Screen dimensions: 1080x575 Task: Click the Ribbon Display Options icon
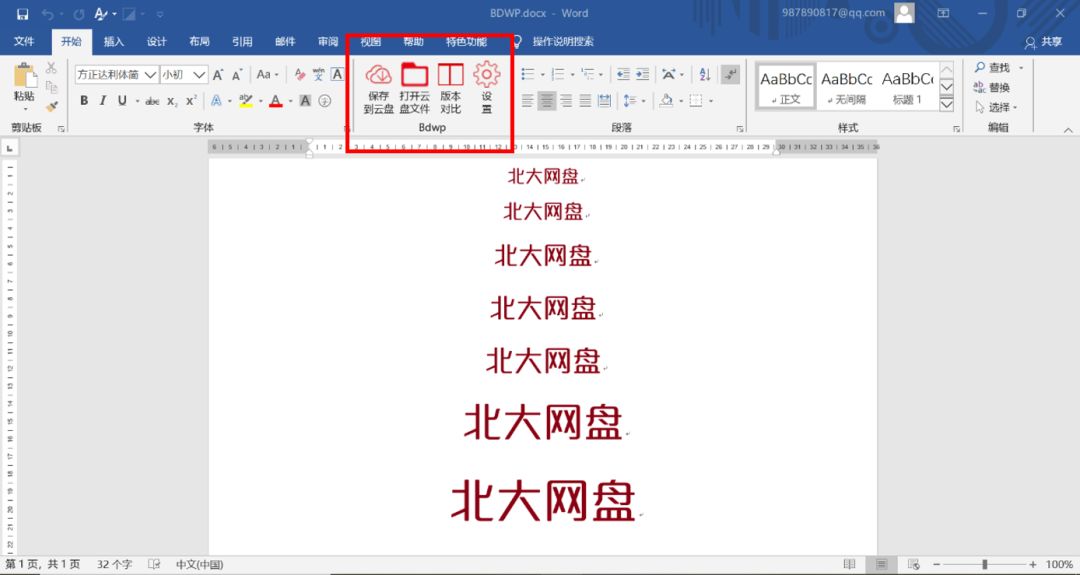[x=943, y=13]
